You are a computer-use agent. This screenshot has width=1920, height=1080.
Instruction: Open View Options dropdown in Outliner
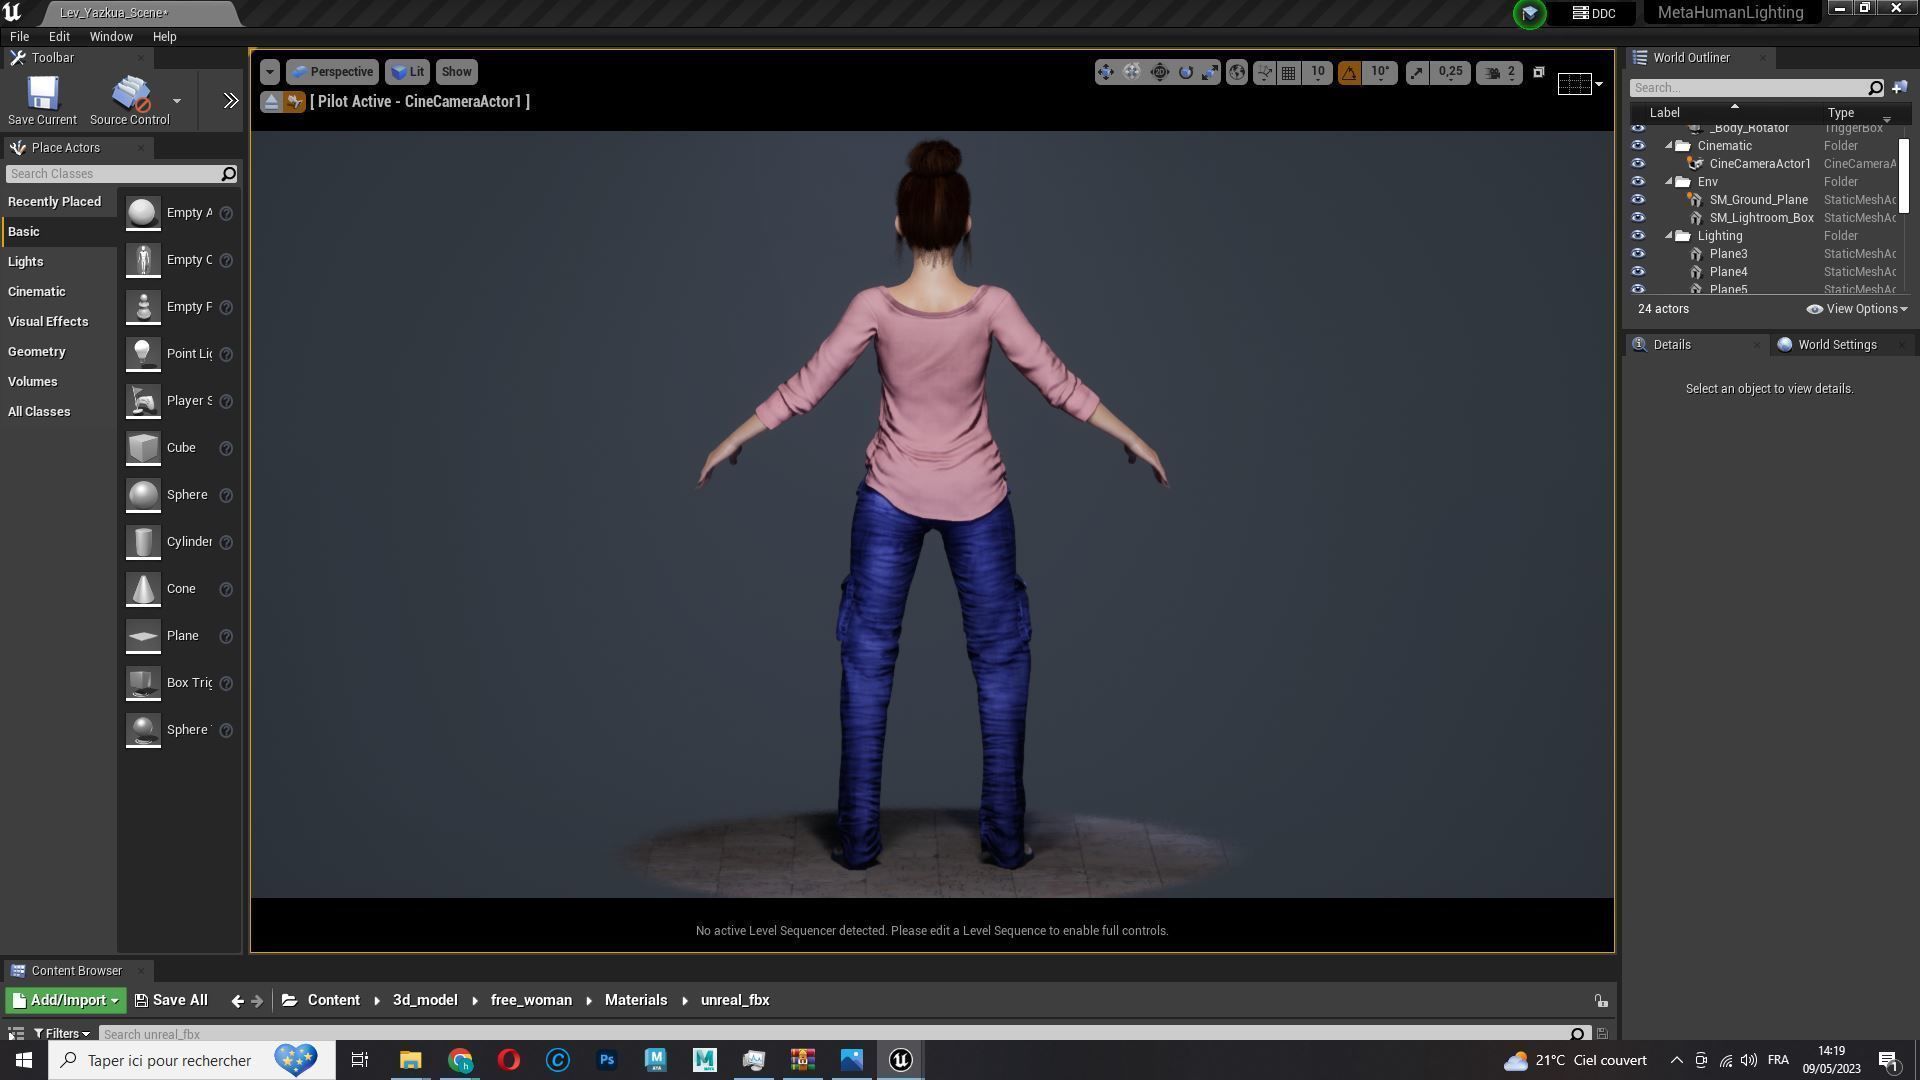(x=1857, y=309)
